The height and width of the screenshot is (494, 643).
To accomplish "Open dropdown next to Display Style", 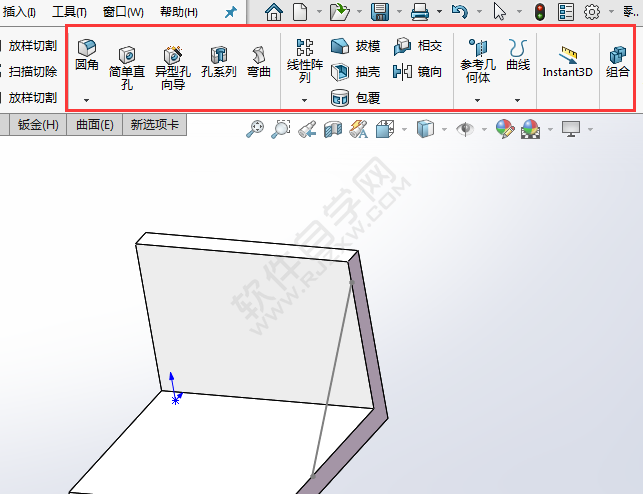I will (x=444, y=130).
